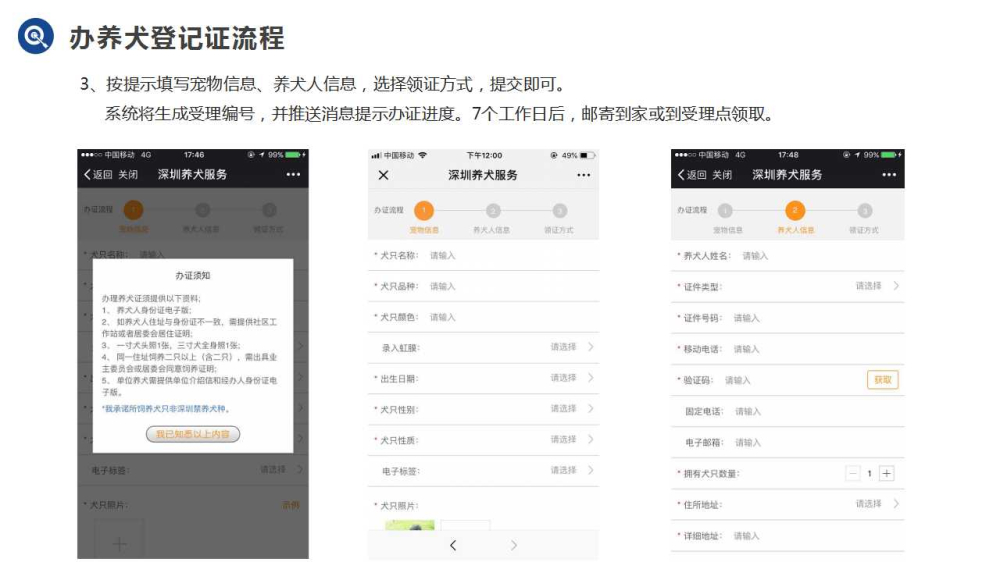Decrease 拥有犬只数量 with the minus button

point(853,473)
